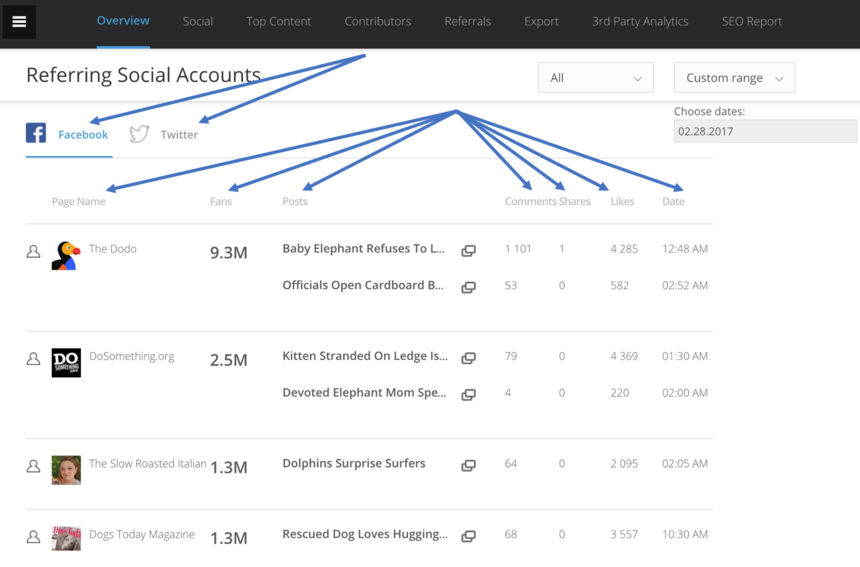
Task: Switch to the Top Content tab
Action: coord(278,21)
